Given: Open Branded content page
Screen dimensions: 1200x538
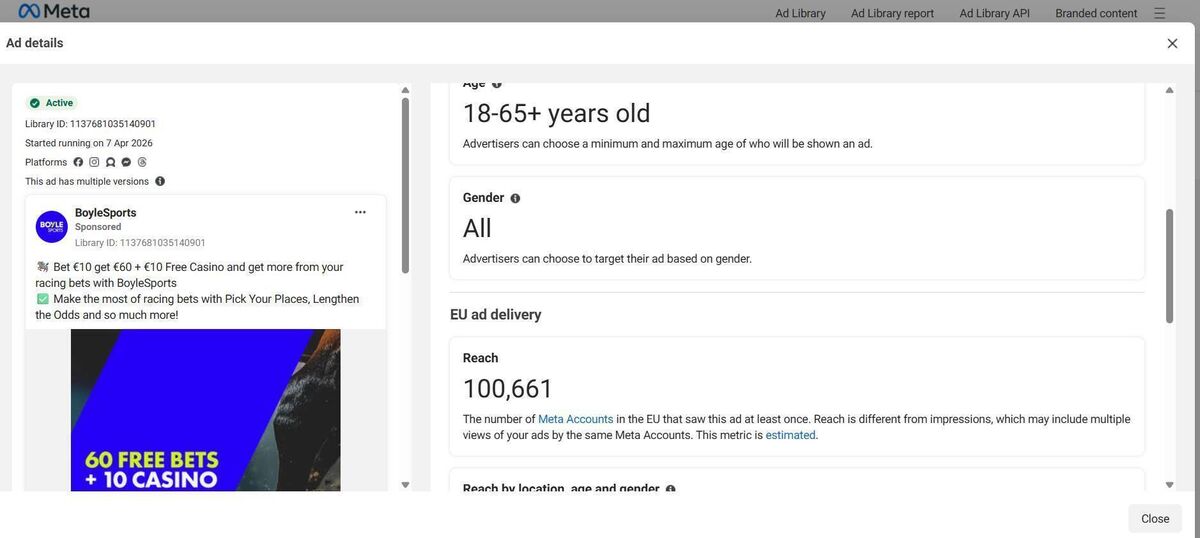Looking at the screenshot, I should pos(1096,13).
